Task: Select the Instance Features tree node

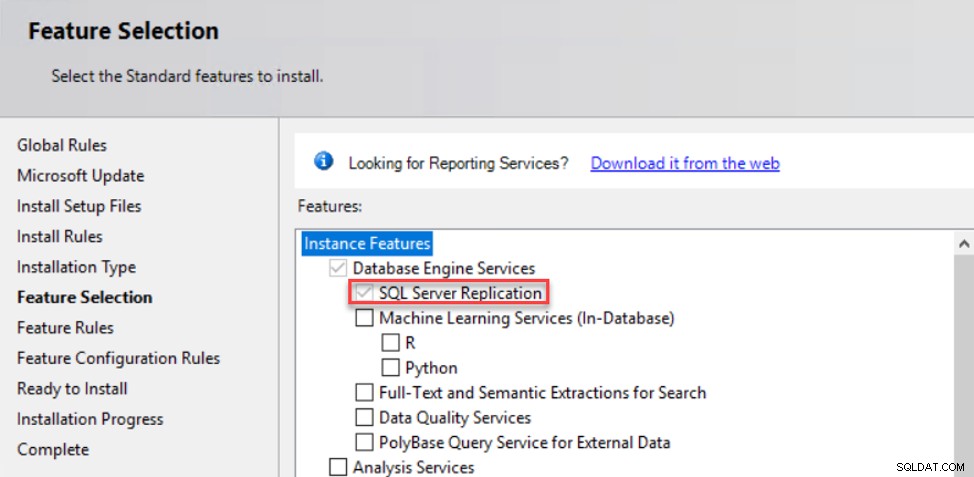Action: pyautogui.click(x=367, y=243)
